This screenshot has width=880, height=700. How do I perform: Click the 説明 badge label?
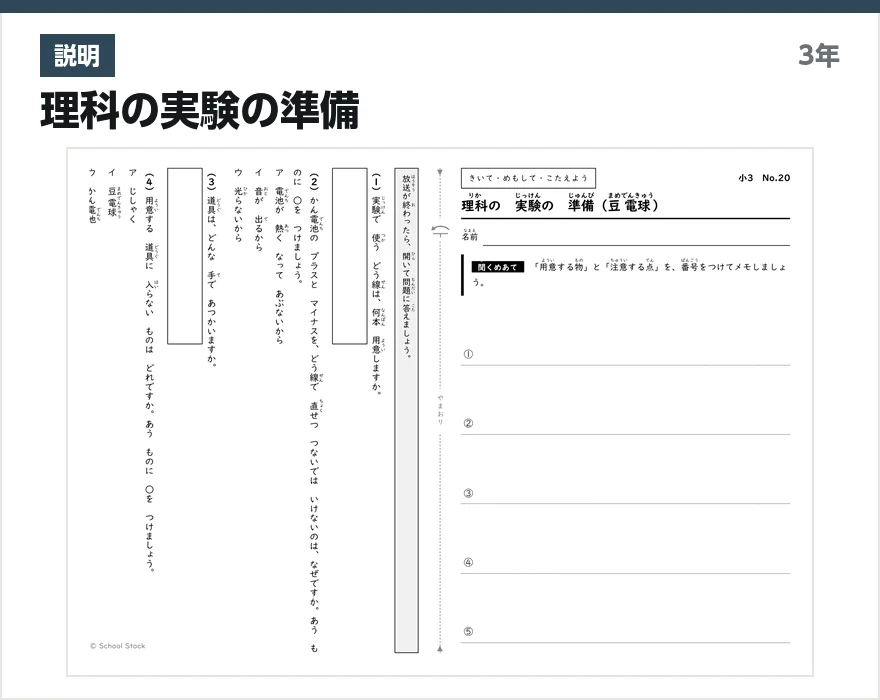(77, 56)
